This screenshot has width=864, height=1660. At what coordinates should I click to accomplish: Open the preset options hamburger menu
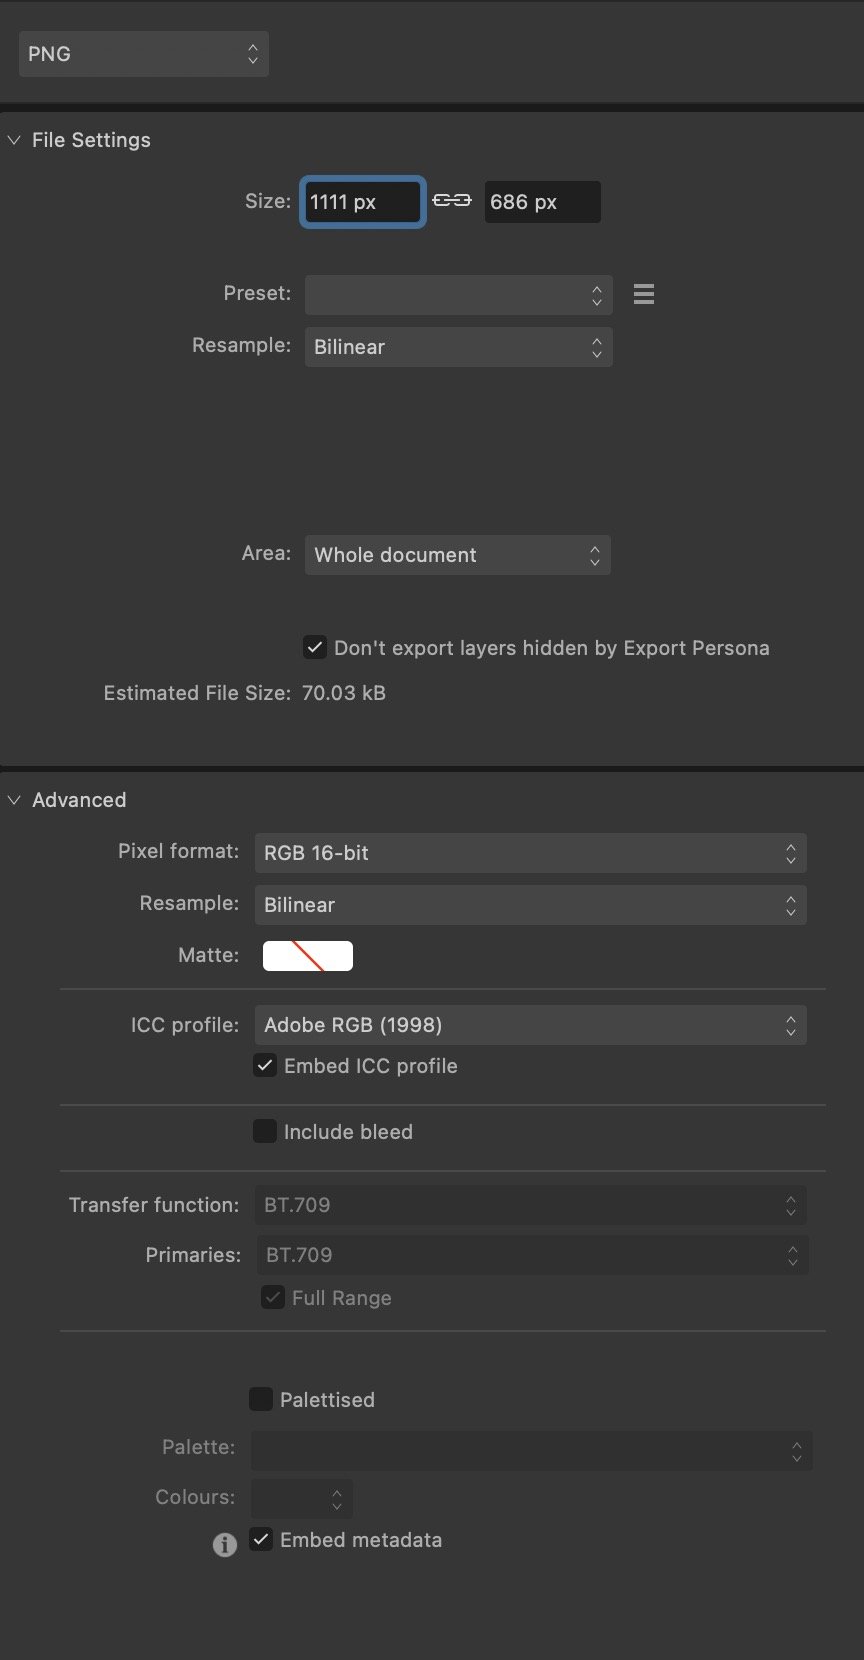pyautogui.click(x=644, y=294)
